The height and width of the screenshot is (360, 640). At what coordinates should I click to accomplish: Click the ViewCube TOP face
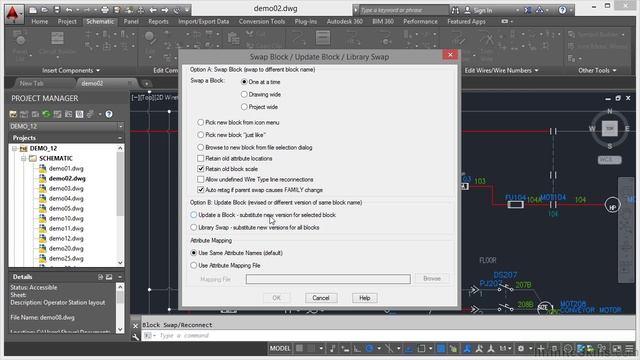coord(609,128)
